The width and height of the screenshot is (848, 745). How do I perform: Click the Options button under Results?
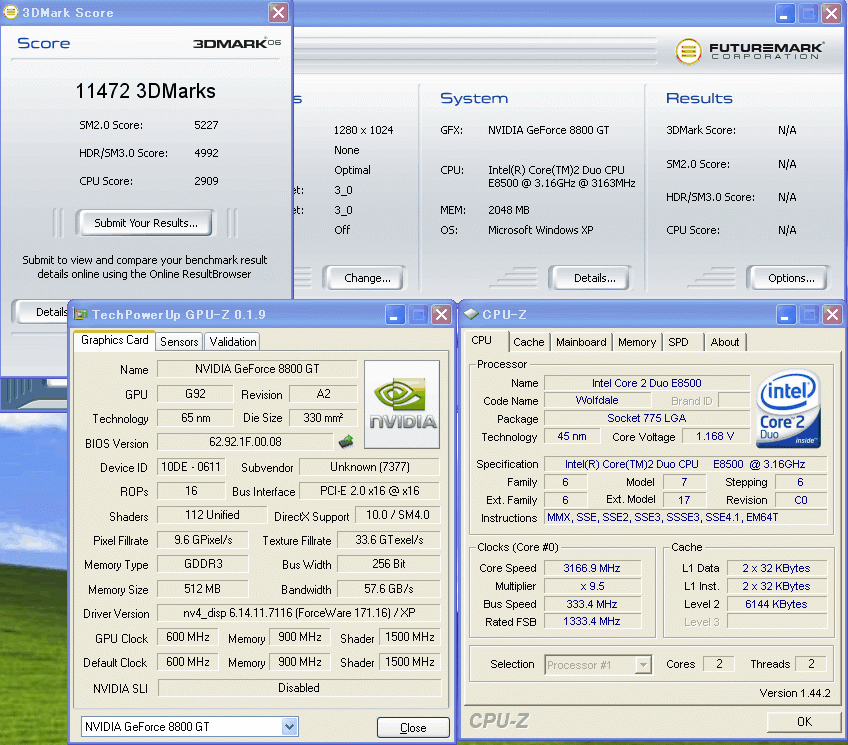tap(791, 278)
